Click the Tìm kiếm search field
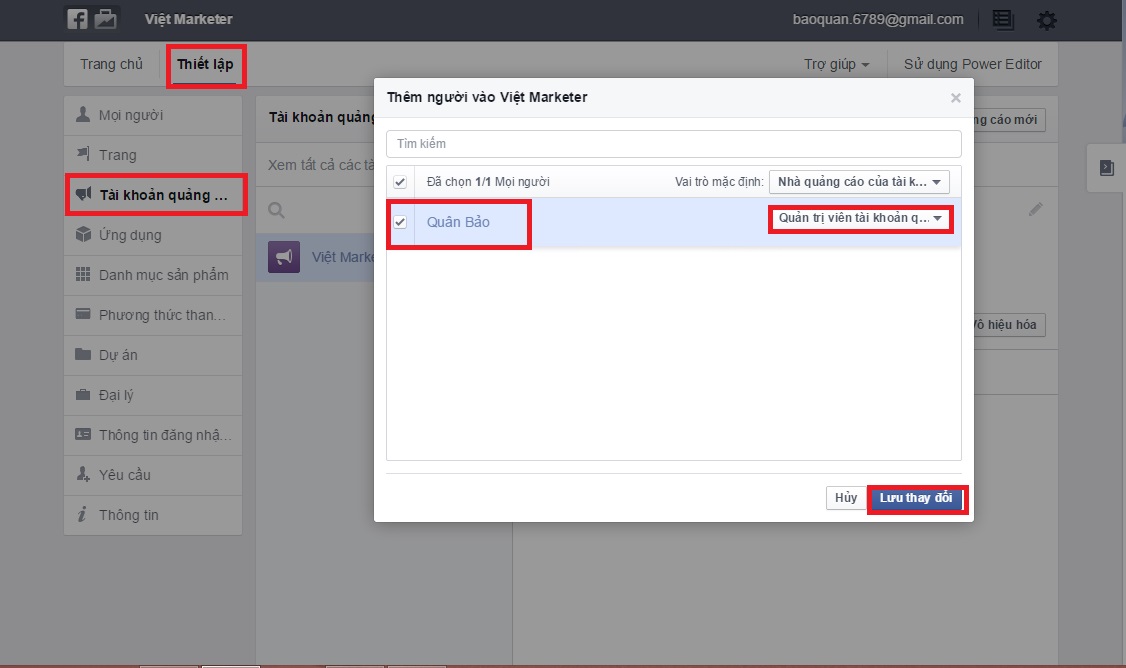Screen dimensions: 1126x668 tap(674, 144)
